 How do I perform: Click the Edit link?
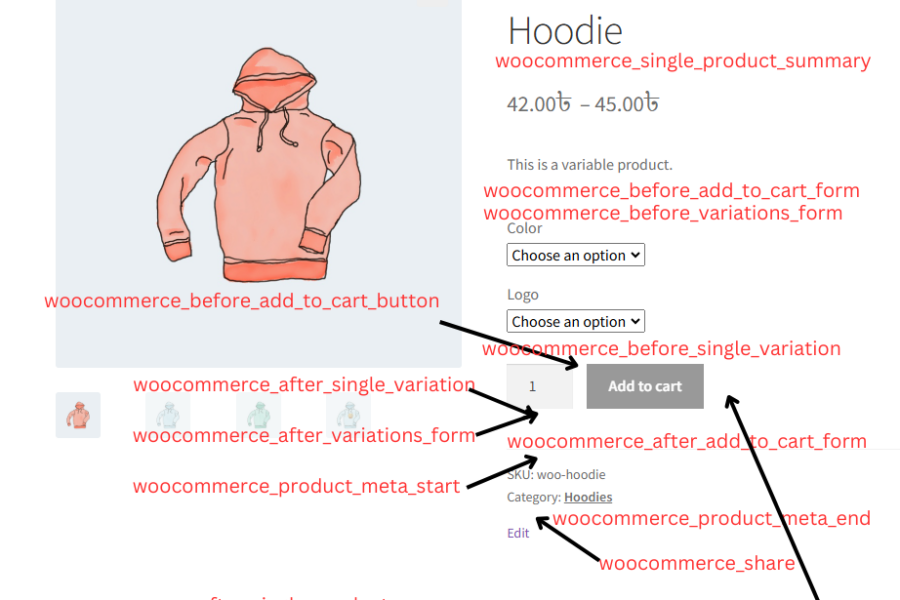coord(518,533)
